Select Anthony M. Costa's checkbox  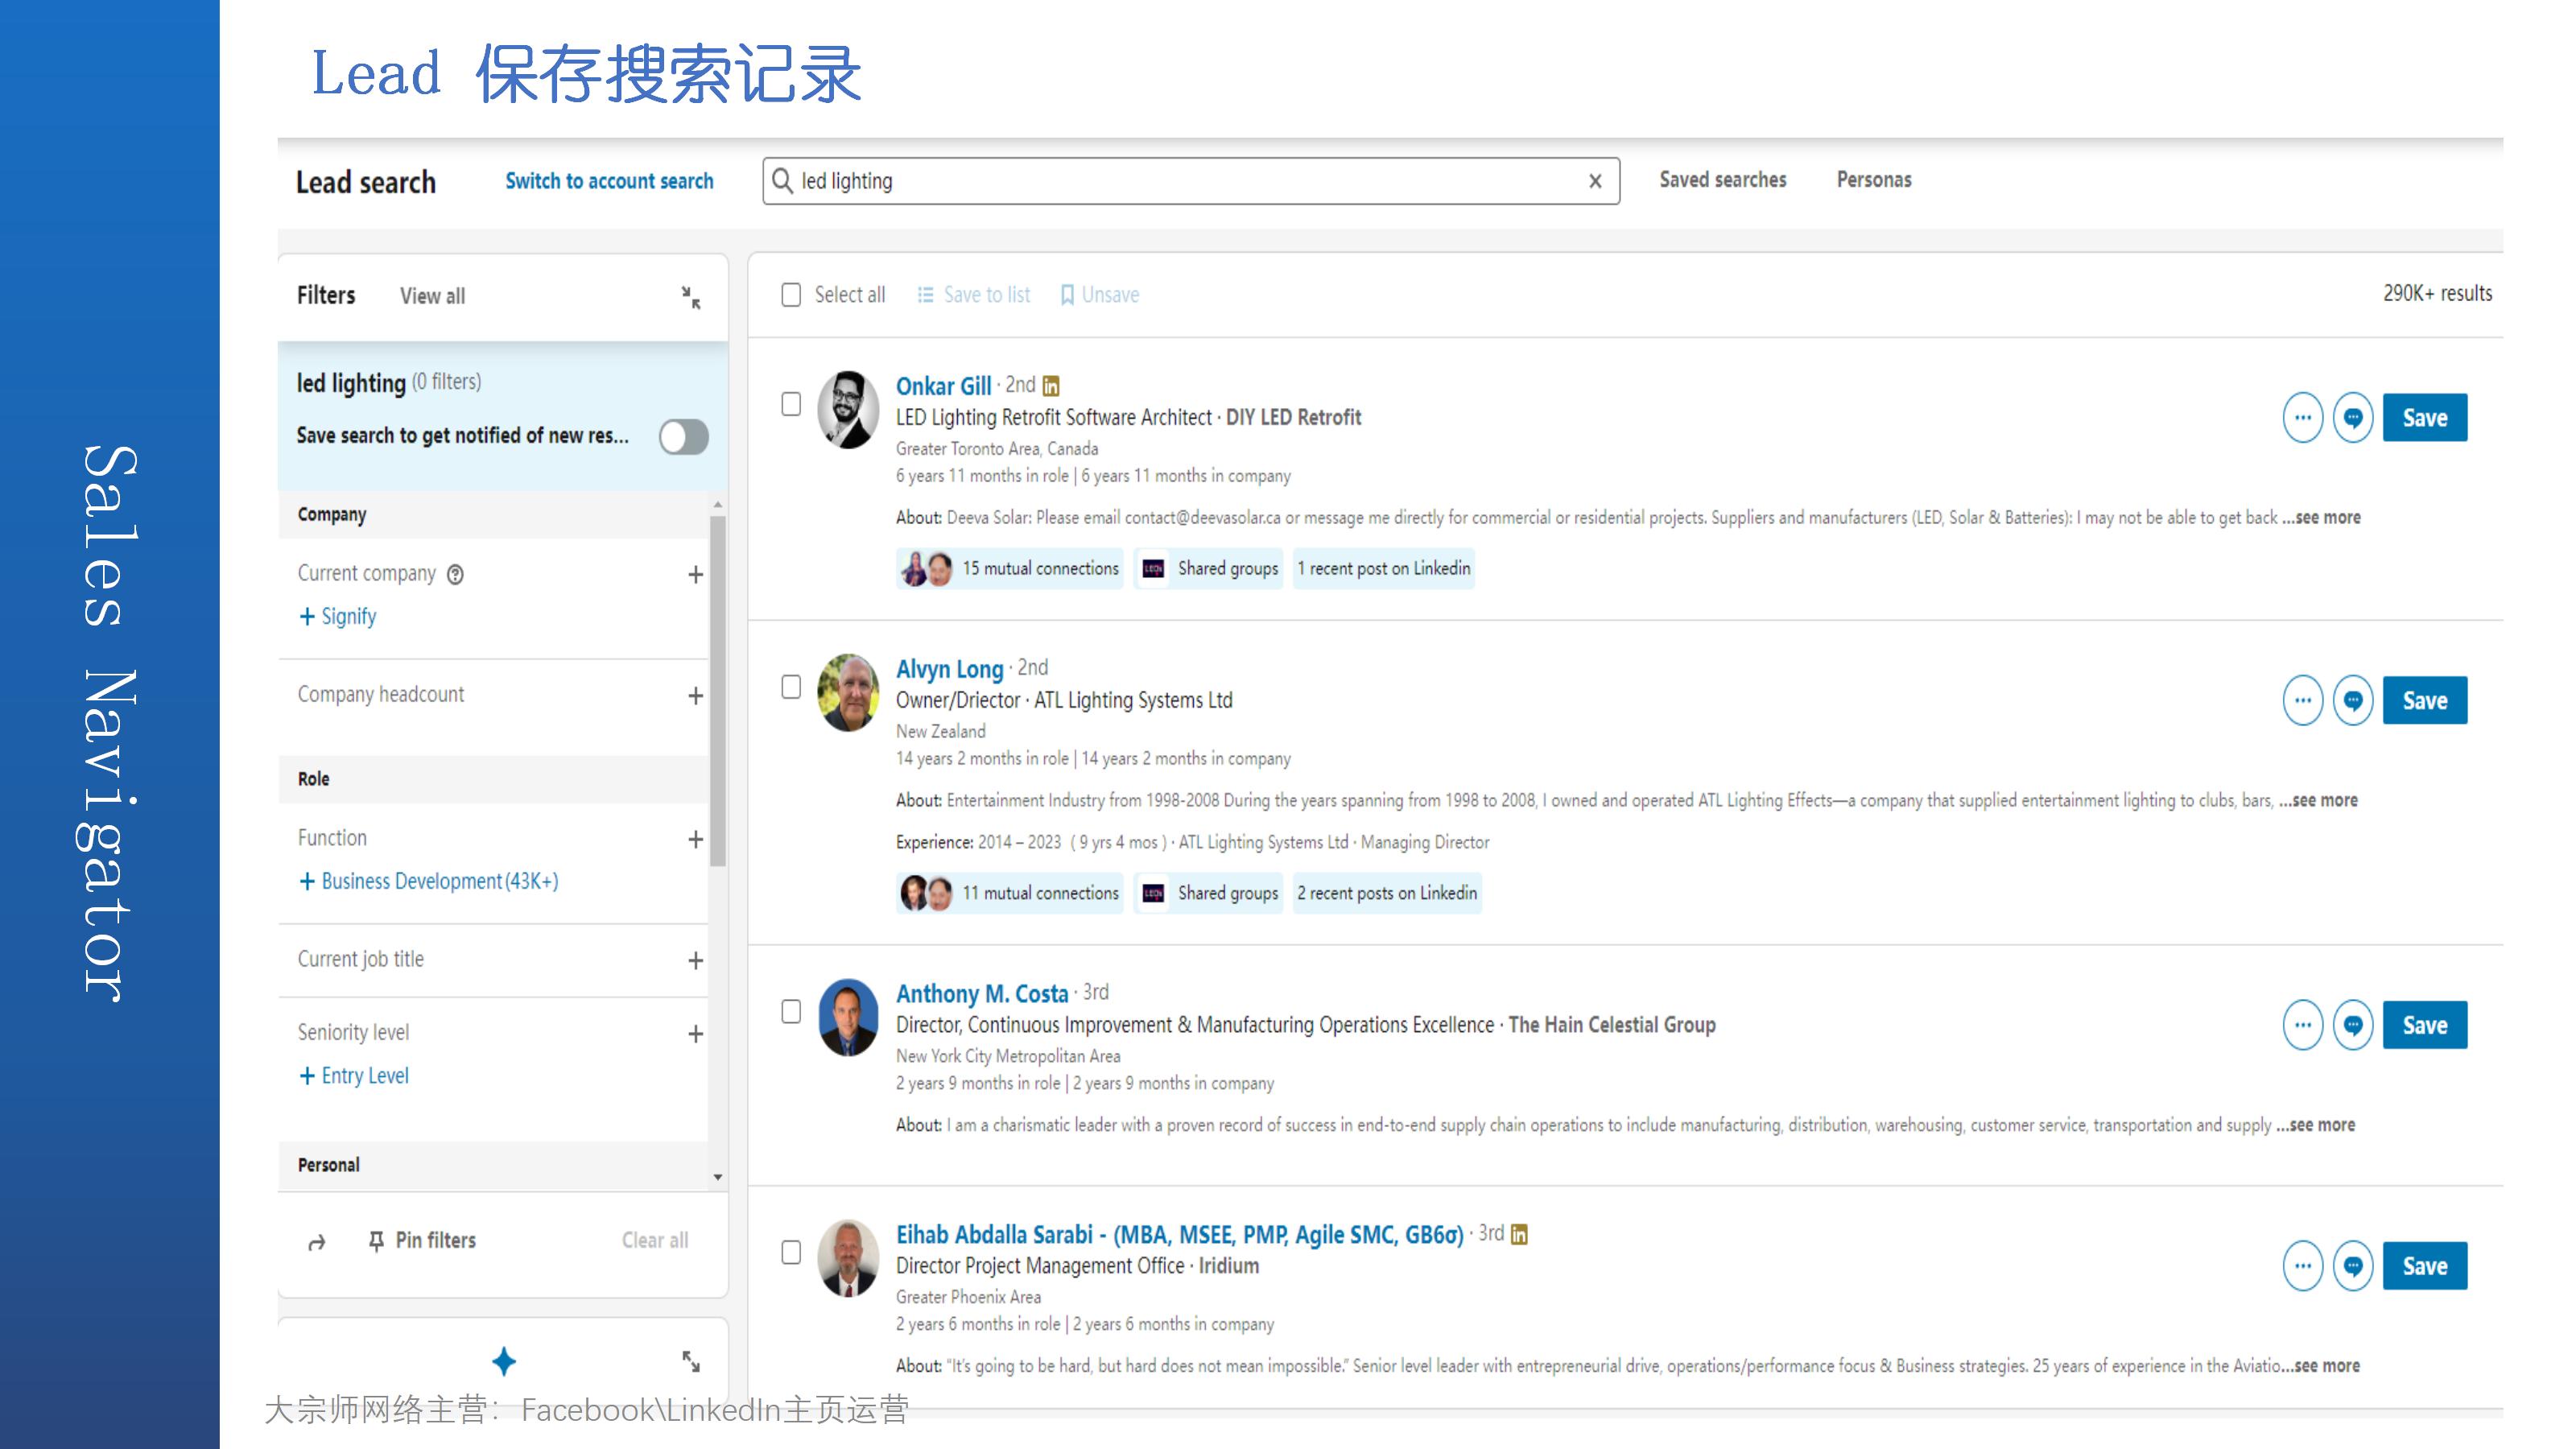pos(791,1012)
